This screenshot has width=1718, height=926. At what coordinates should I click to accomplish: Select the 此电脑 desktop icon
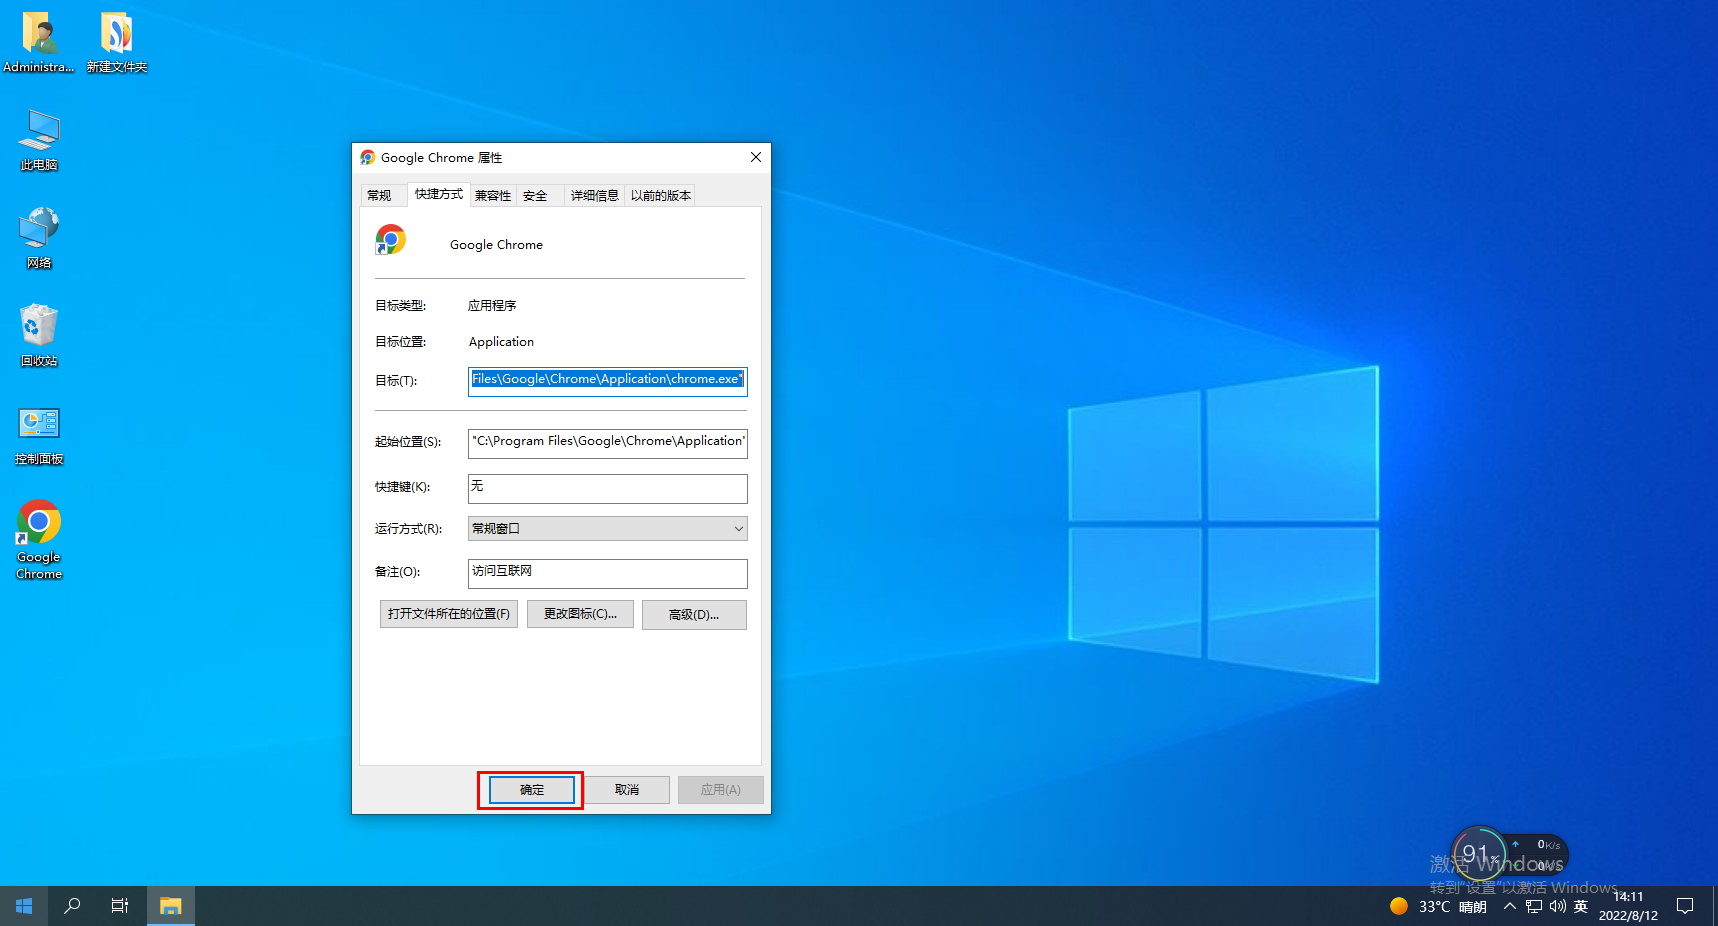tap(39, 132)
